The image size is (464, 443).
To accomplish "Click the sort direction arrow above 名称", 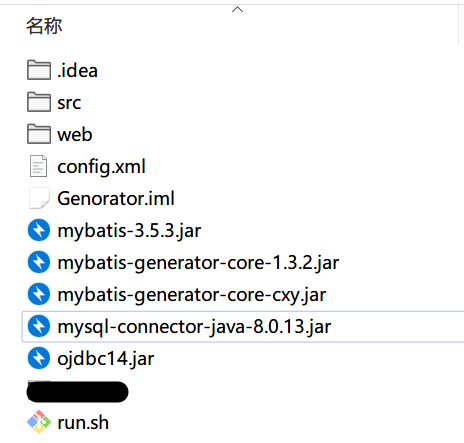I will (237, 9).
